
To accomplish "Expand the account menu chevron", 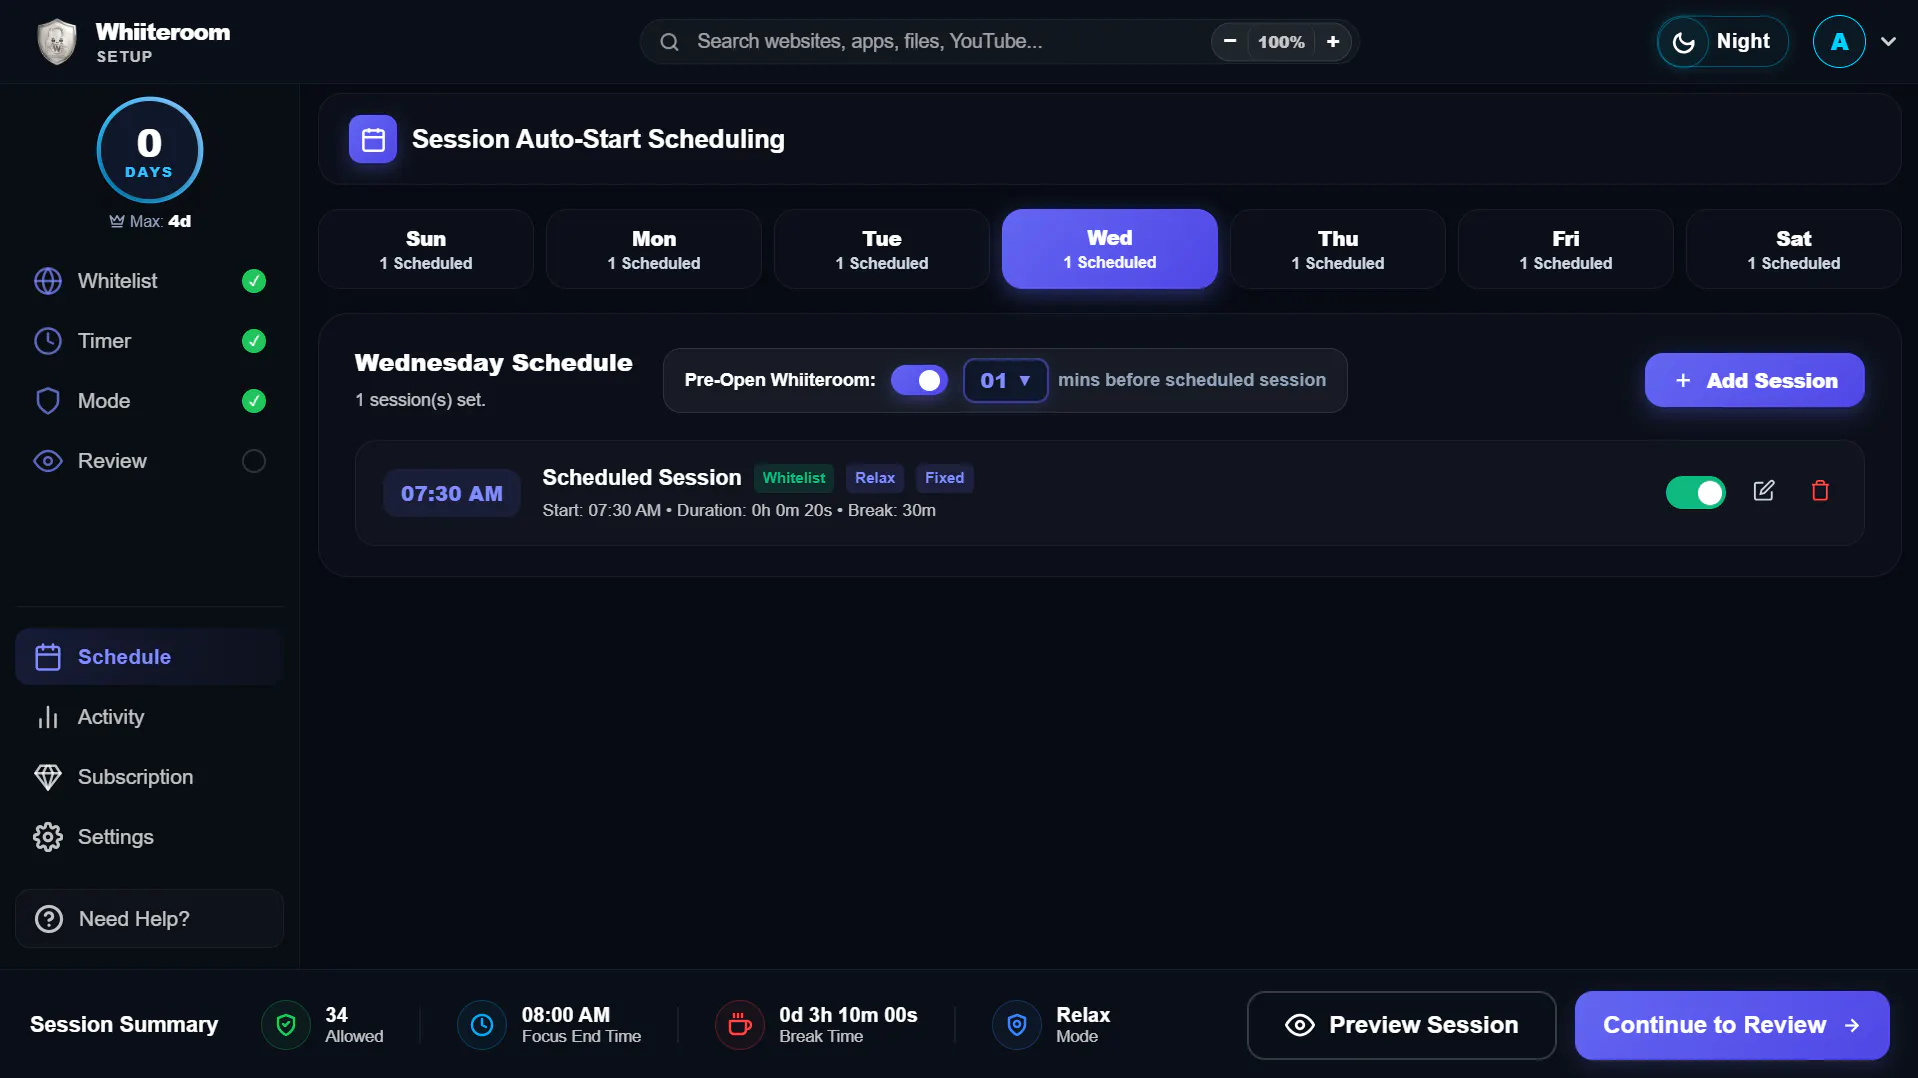I will point(1888,42).
